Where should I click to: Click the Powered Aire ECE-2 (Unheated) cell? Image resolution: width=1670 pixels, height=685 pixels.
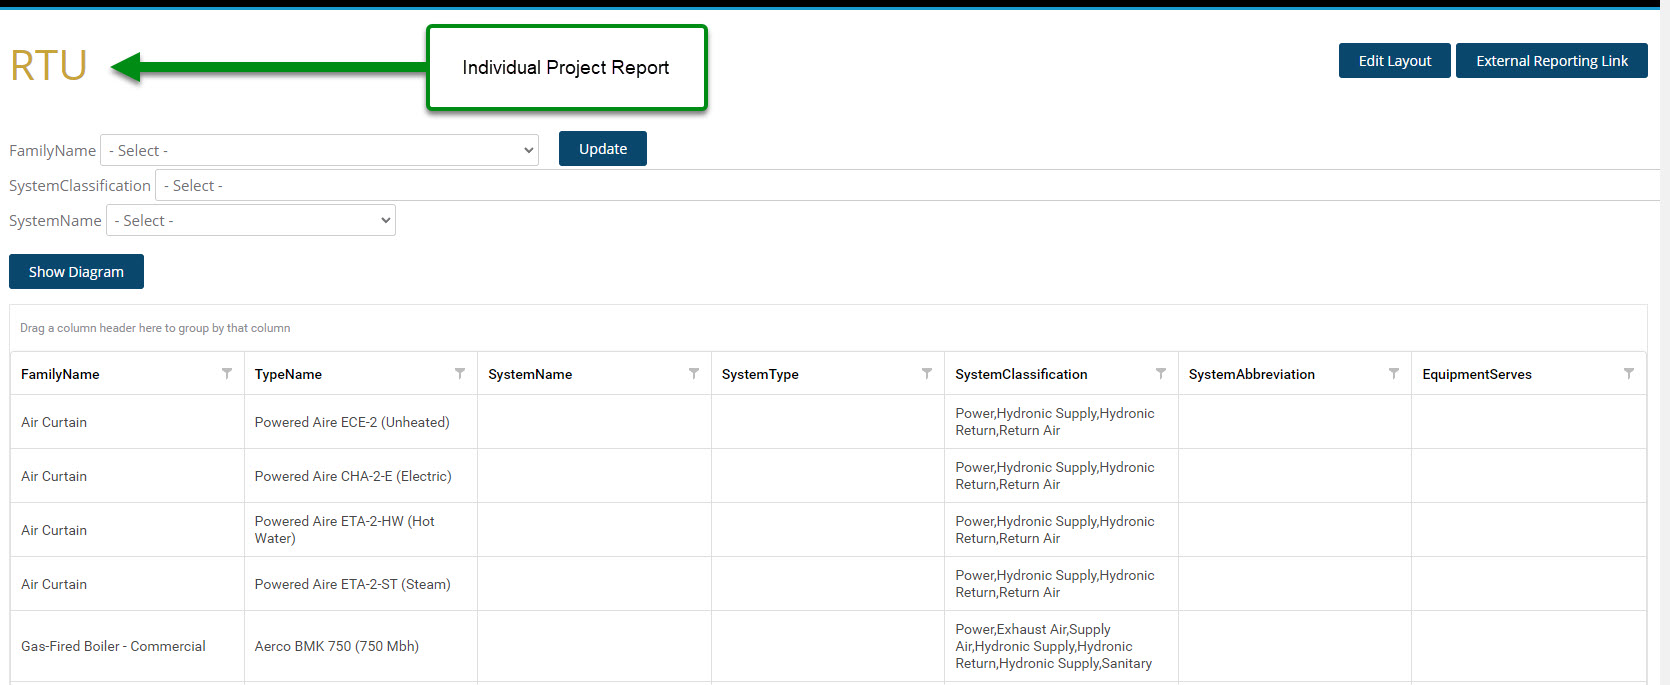coord(352,423)
